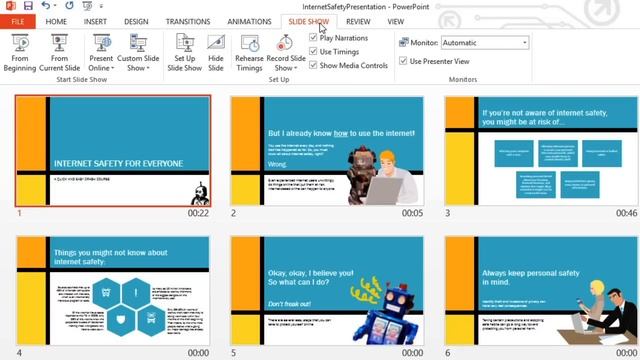Expand the Present Online dropdown arrow
640x360 pixels.
pos(113,68)
